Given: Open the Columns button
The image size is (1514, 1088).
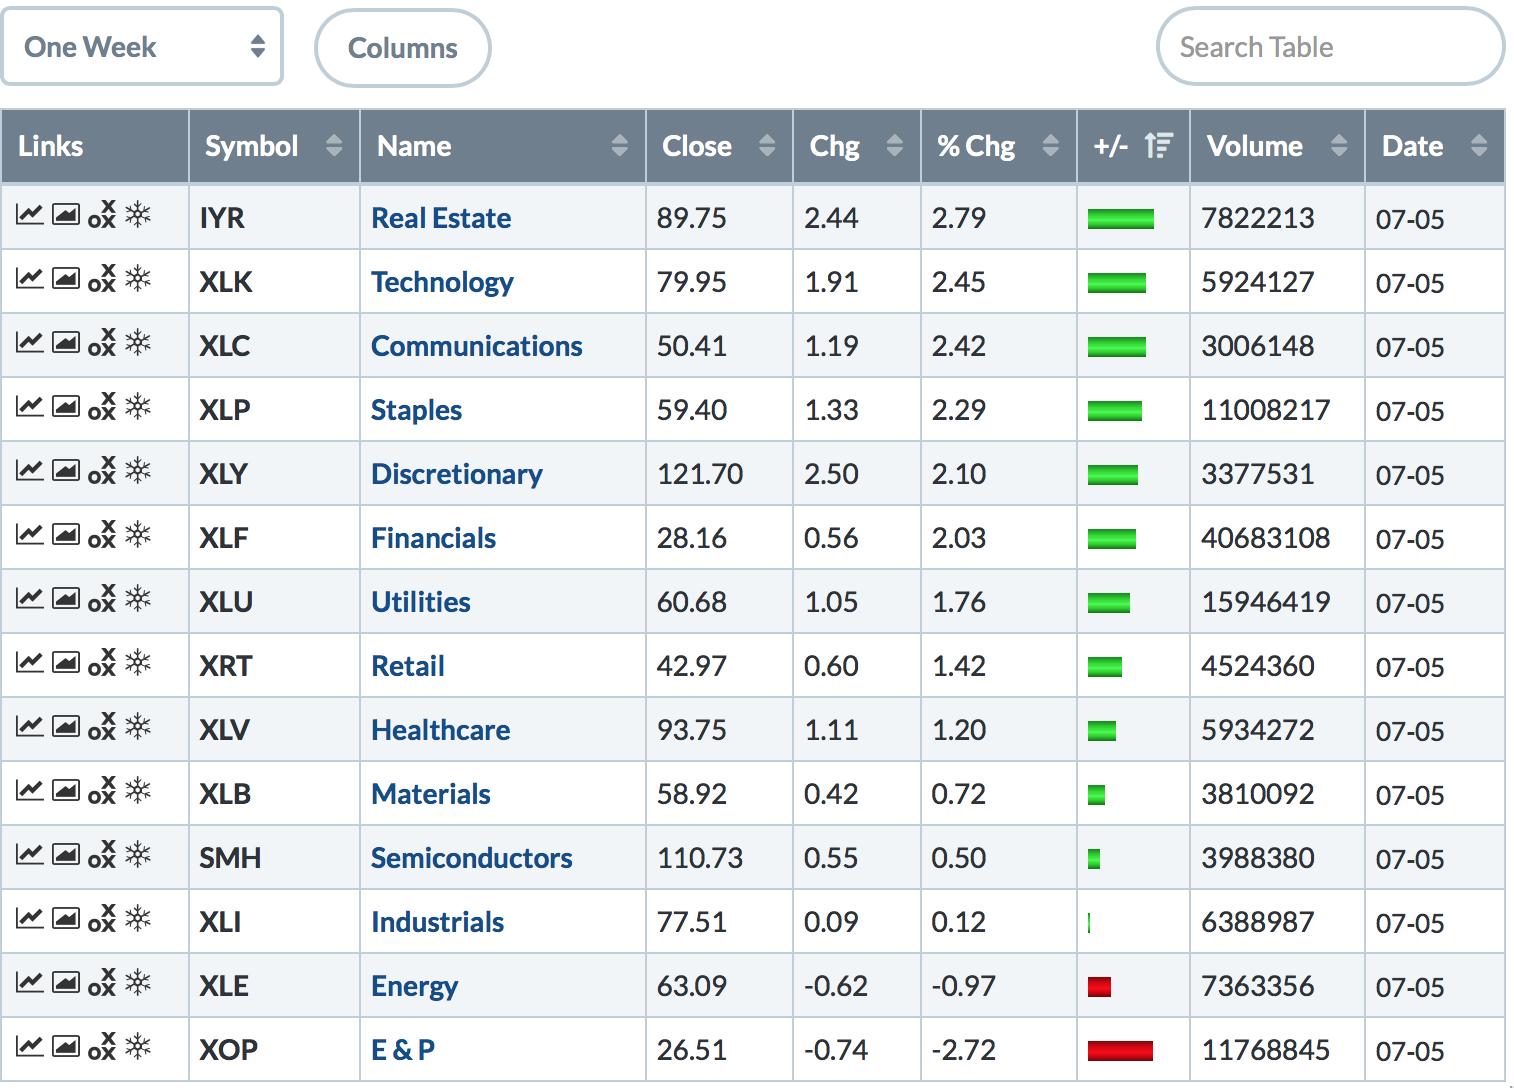Looking at the screenshot, I should [402, 48].
